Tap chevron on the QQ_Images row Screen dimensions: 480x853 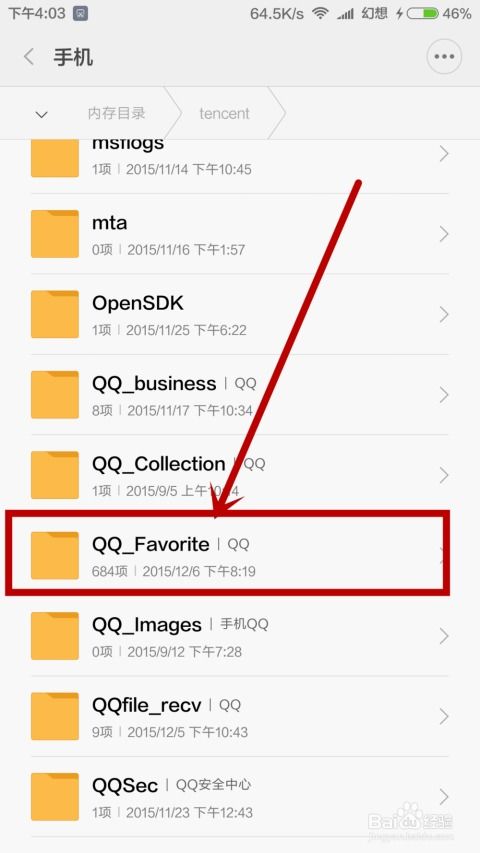point(444,636)
